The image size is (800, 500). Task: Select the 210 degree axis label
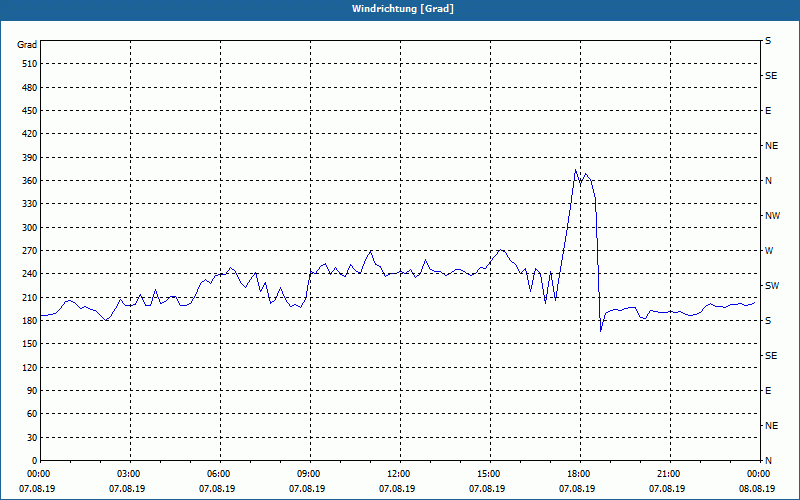[30, 297]
